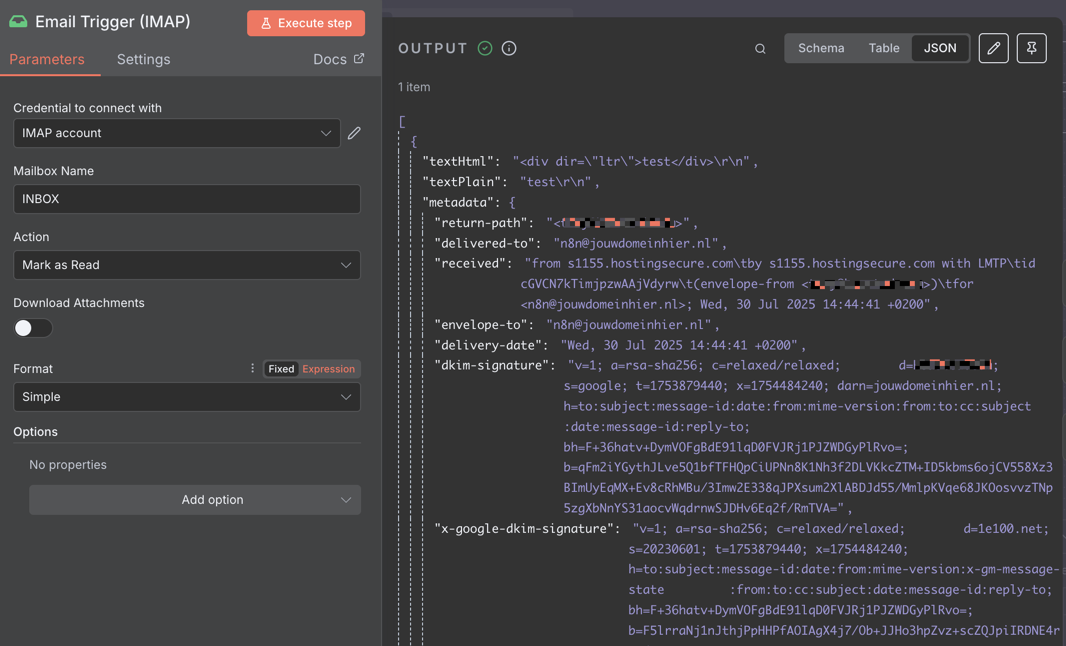This screenshot has width=1066, height=646.
Task: Edit the IMAP account credential pencil icon
Action: click(354, 133)
